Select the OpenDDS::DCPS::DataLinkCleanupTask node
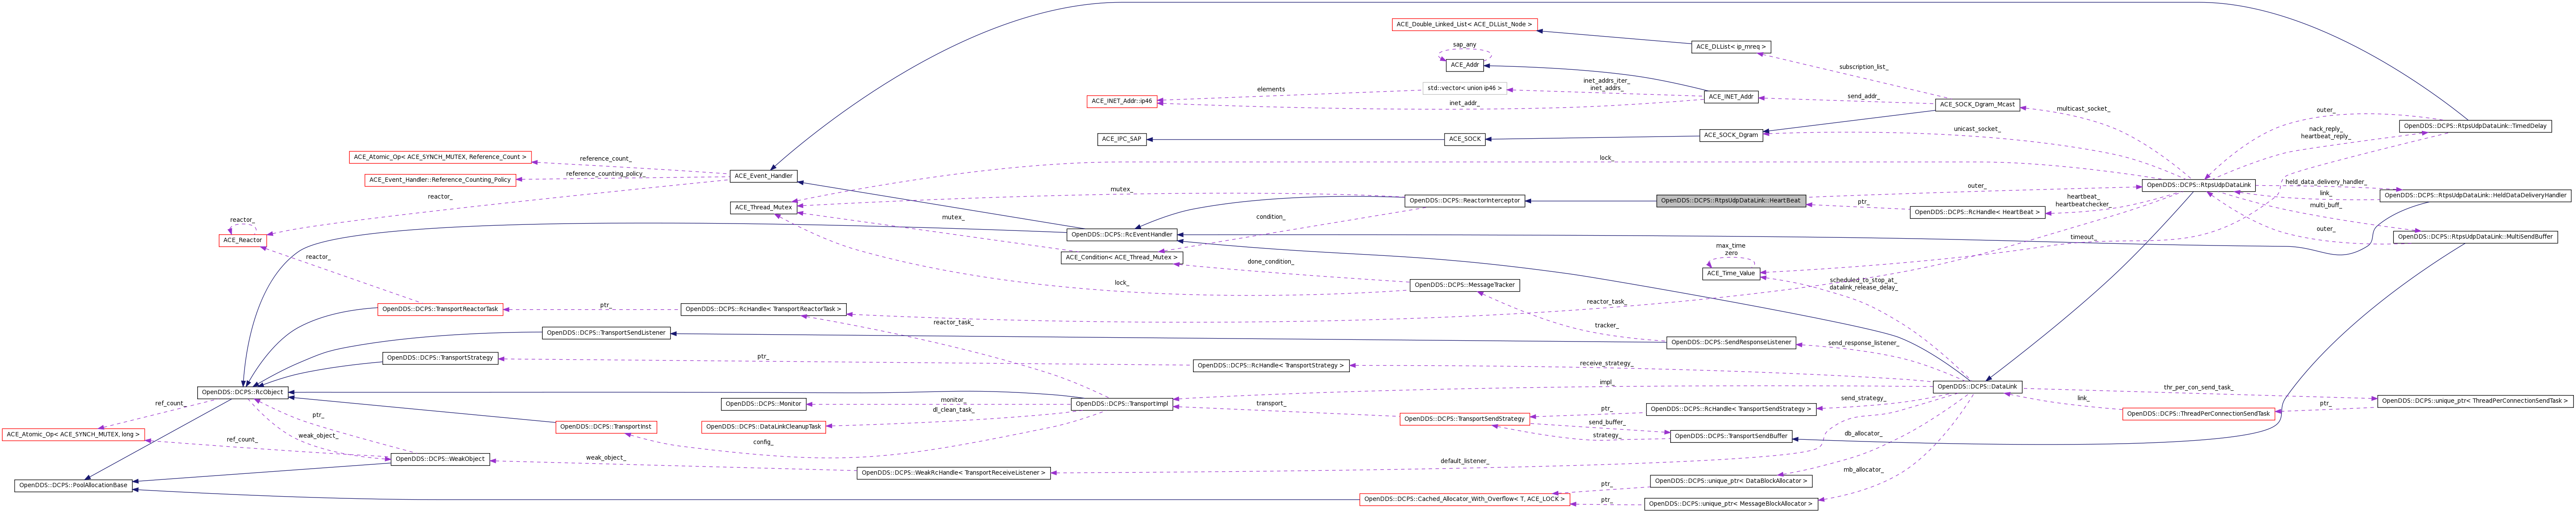The height and width of the screenshot is (513, 2576). tap(763, 427)
